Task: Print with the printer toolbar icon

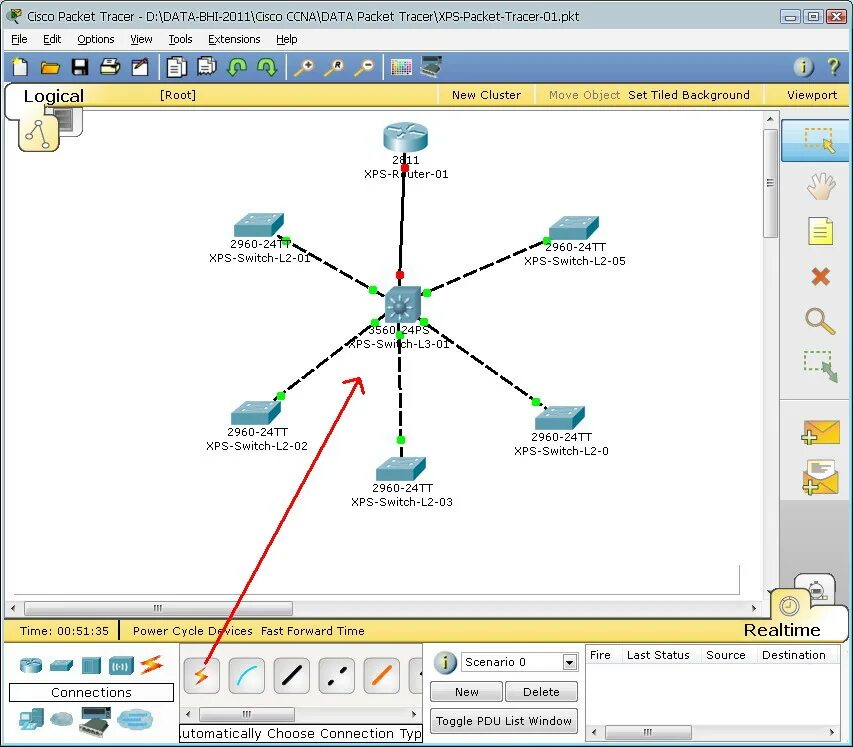Action: [x=110, y=67]
